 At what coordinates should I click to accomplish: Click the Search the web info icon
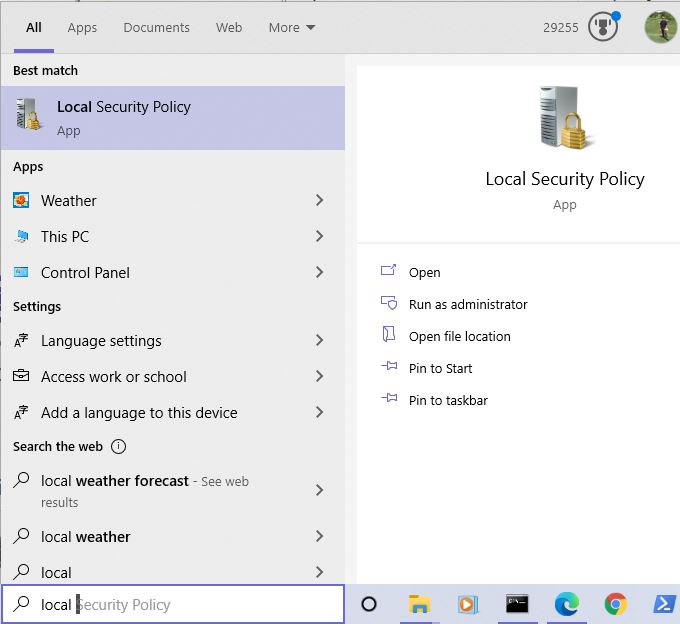click(118, 446)
